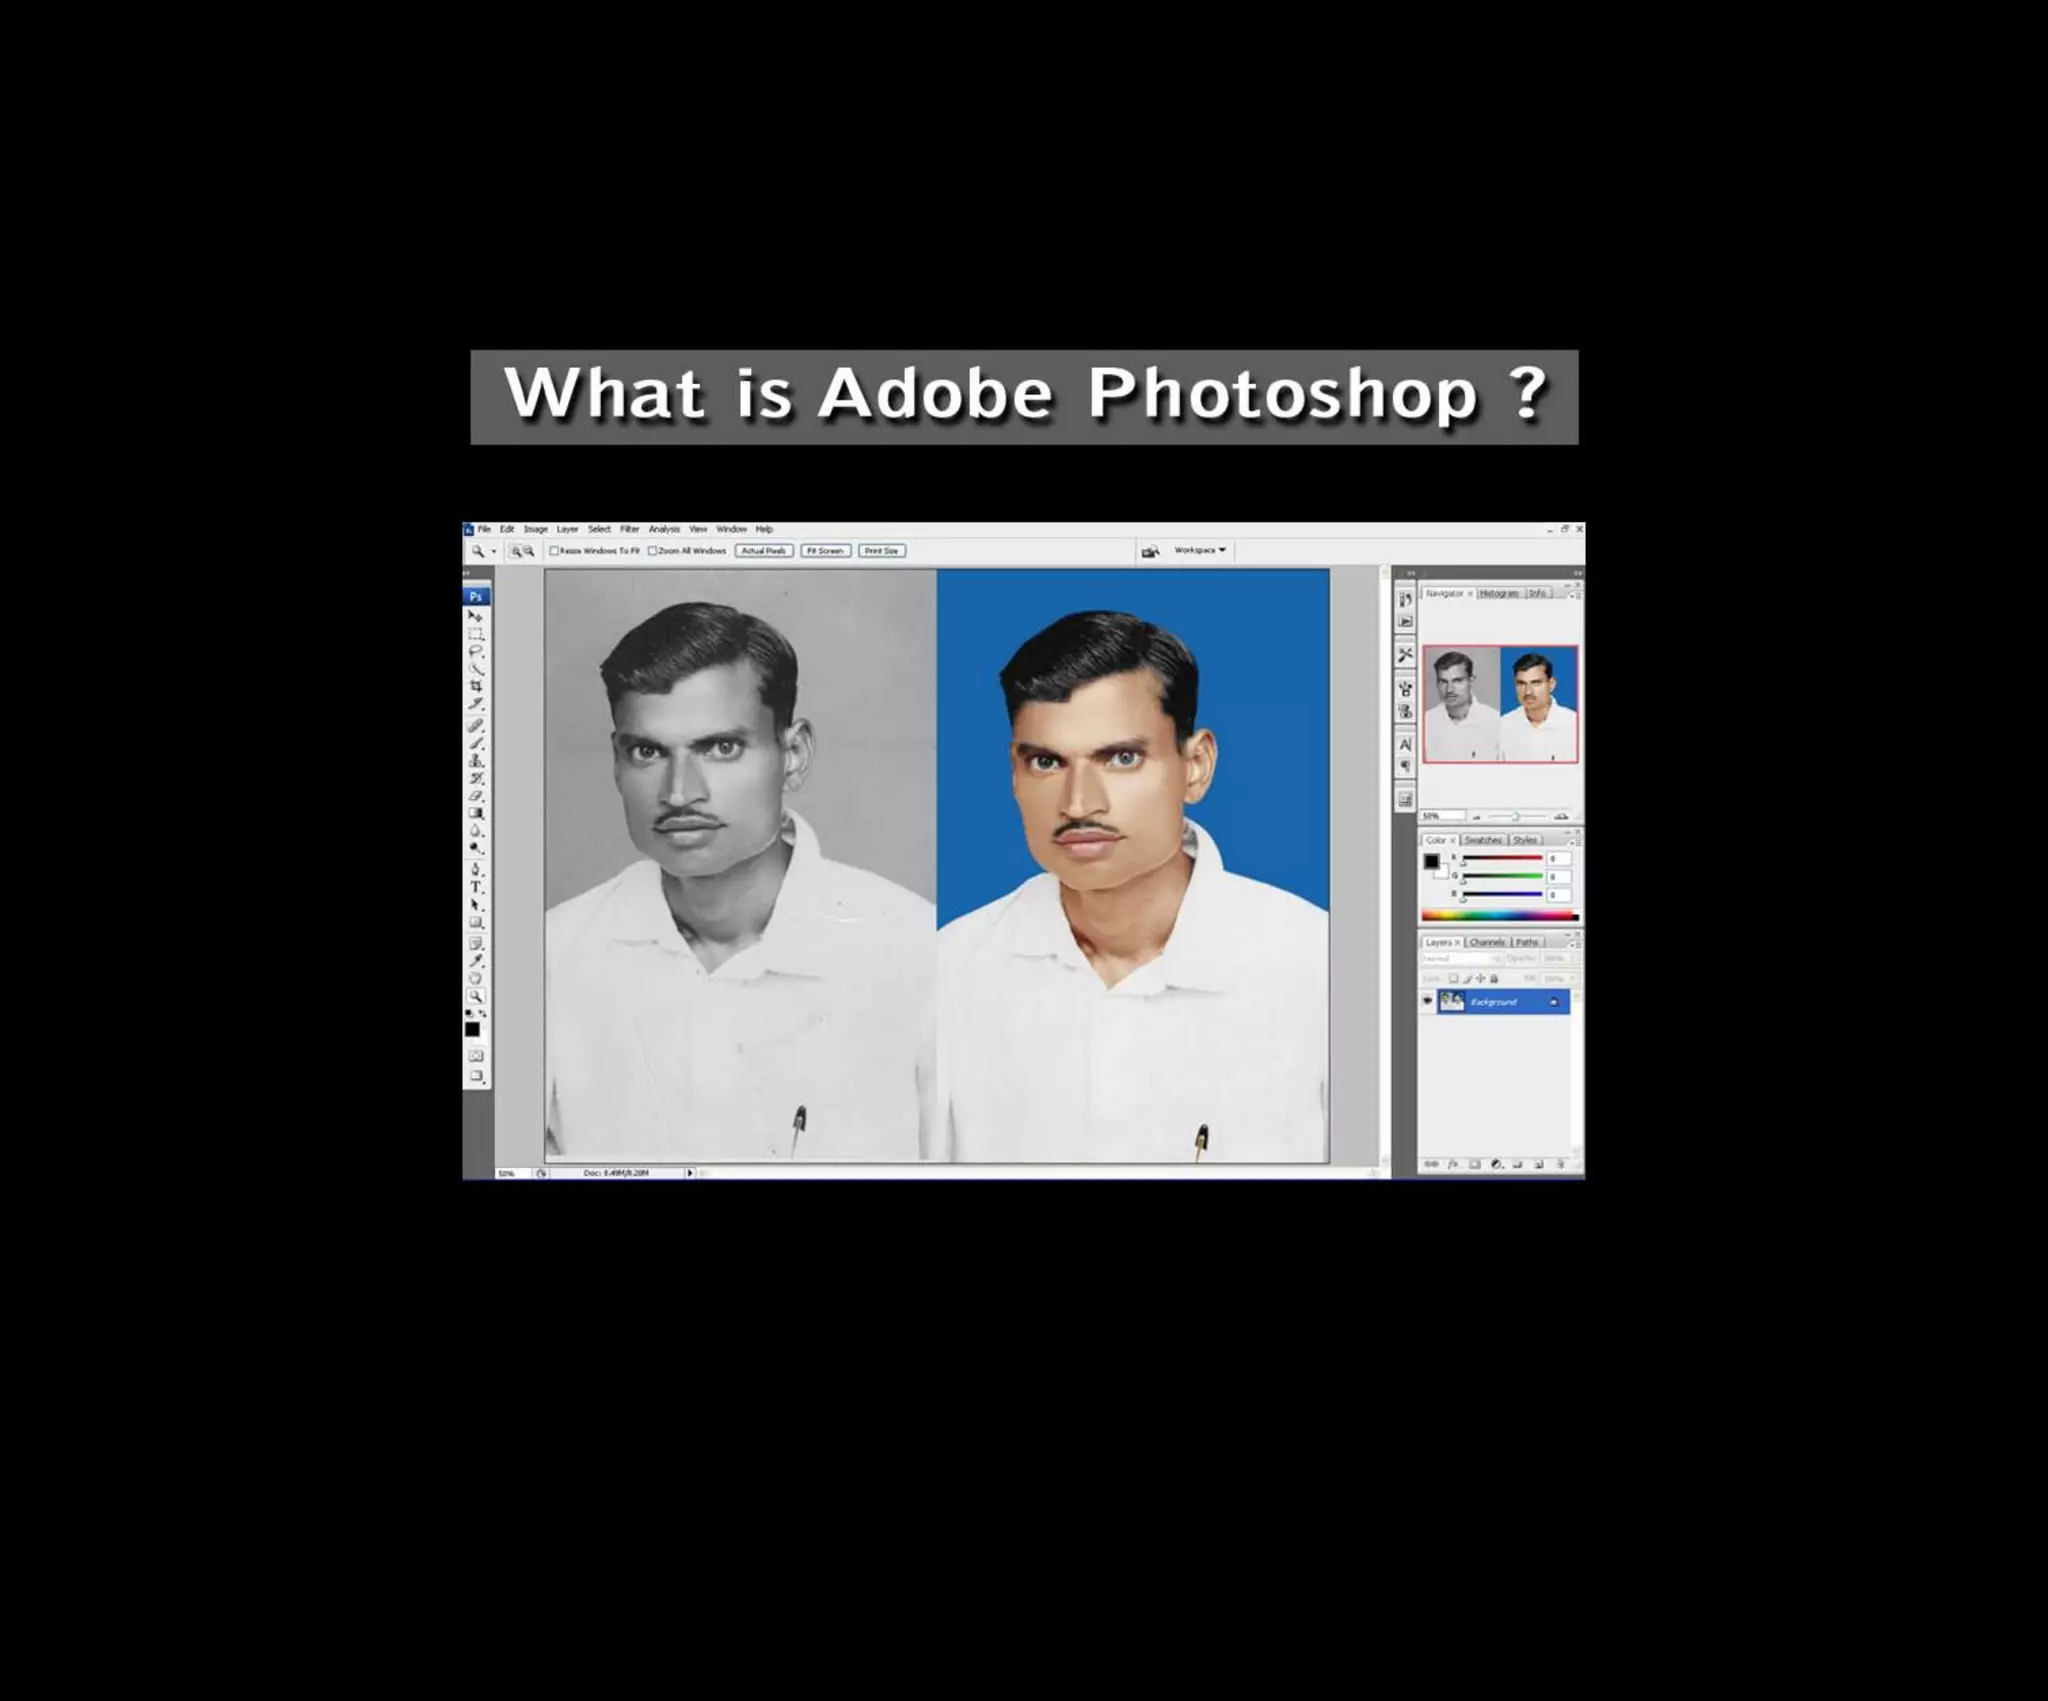This screenshot has width=2048, height=1701.
Task: Switch to the Channels tab
Action: [x=1487, y=942]
